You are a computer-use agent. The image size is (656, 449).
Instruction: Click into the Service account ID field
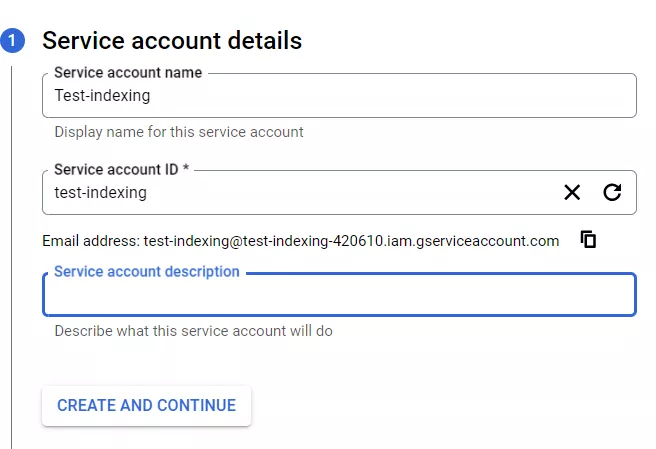[300, 192]
